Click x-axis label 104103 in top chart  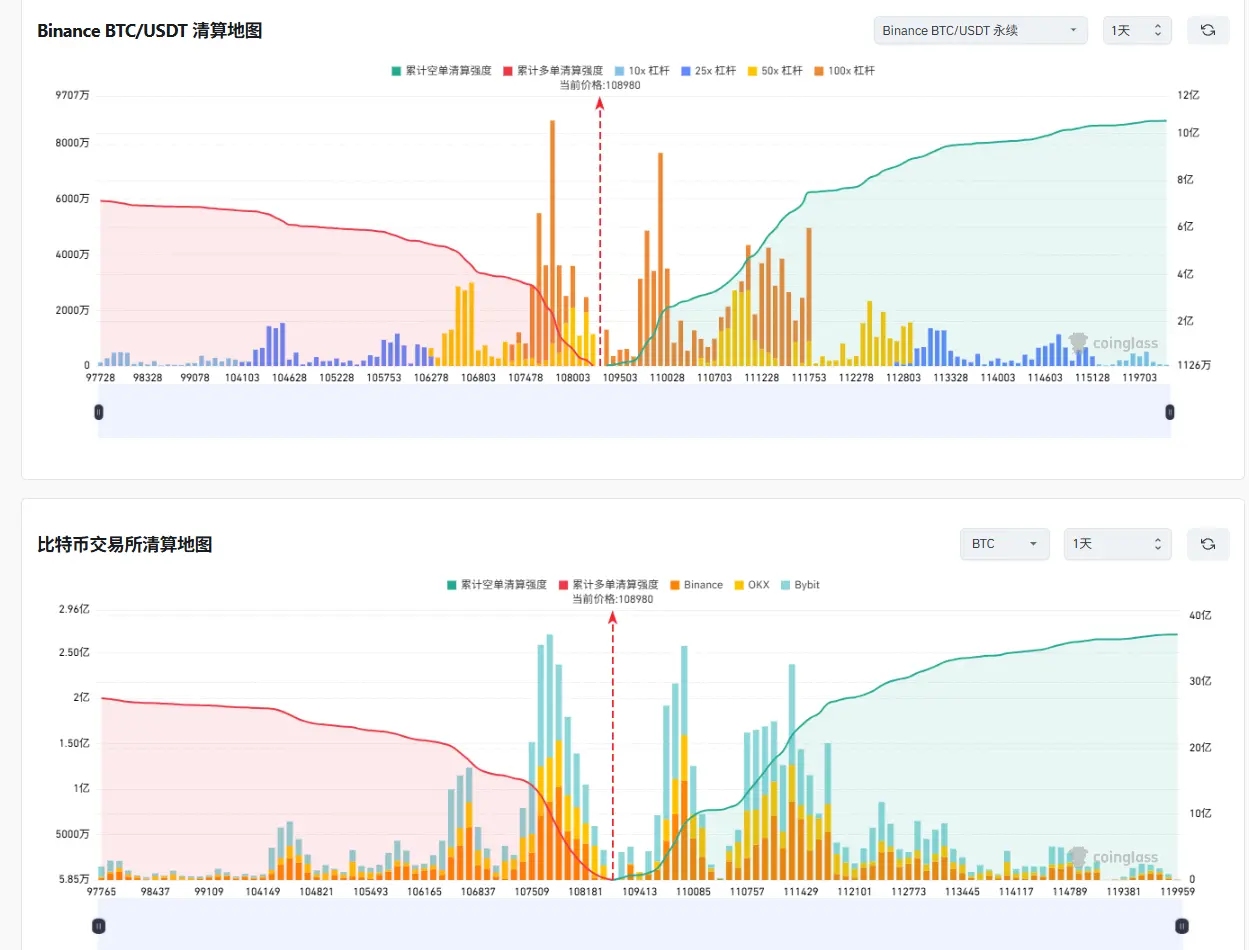point(242,377)
